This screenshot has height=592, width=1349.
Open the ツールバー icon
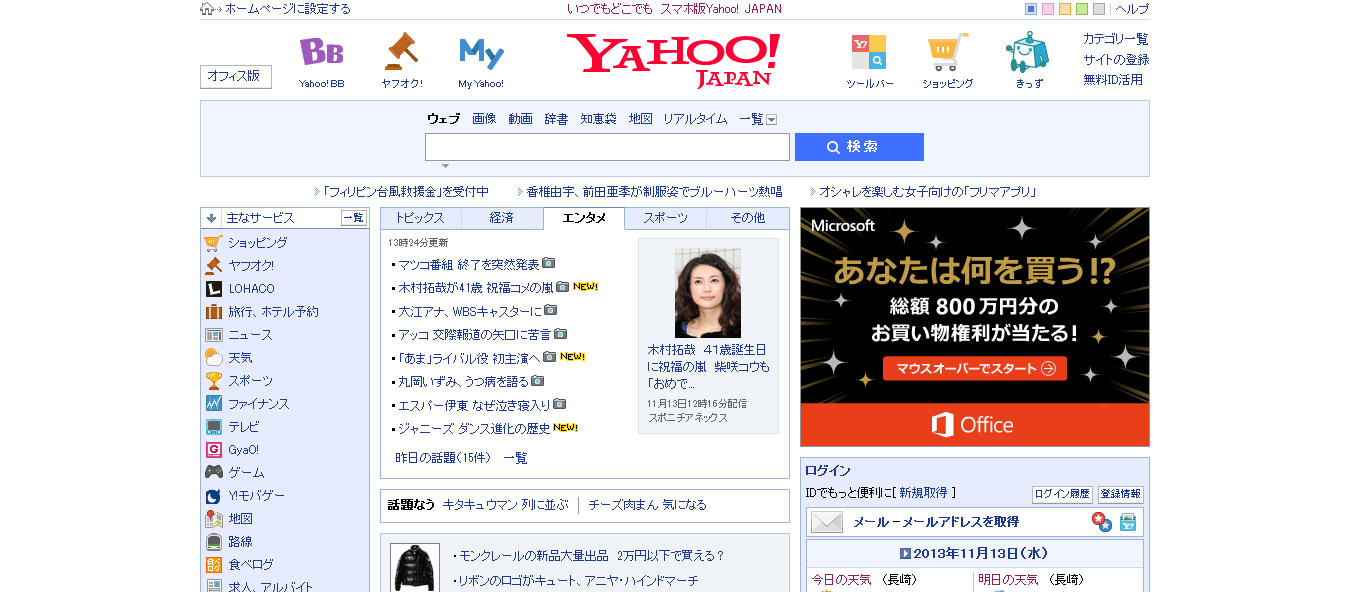point(869,51)
